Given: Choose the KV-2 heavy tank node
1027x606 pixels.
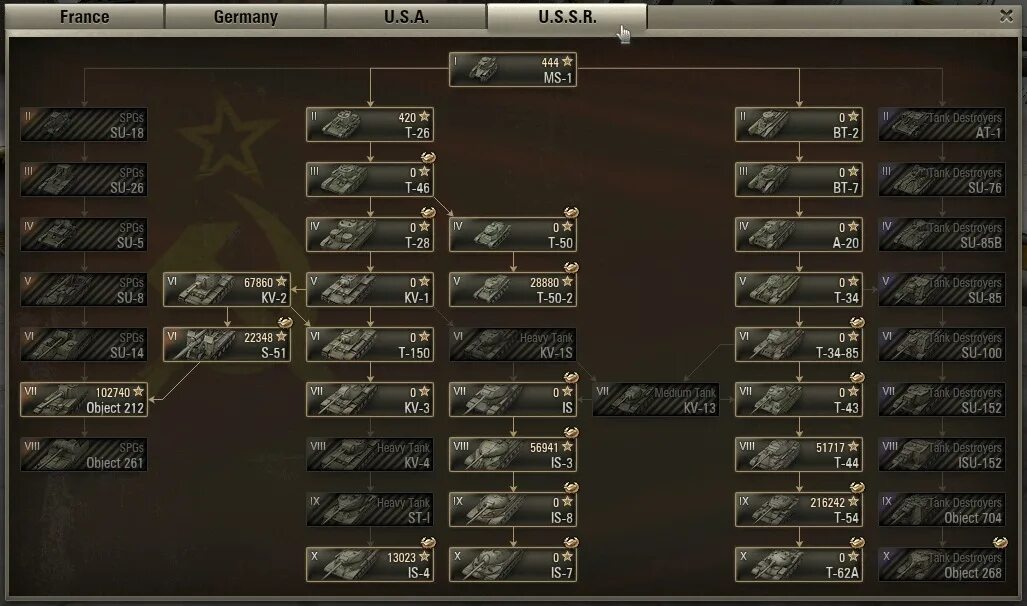Looking at the screenshot, I should point(227,290).
